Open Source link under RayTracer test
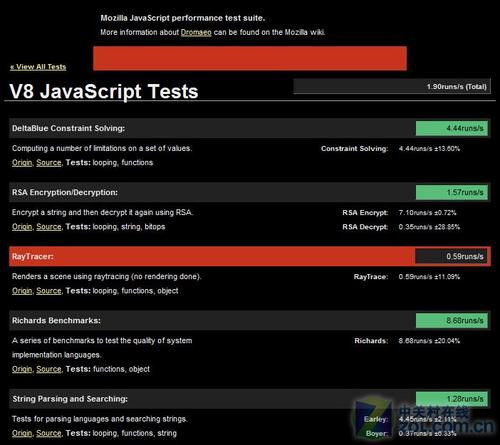The image size is (500, 445). [x=49, y=291]
